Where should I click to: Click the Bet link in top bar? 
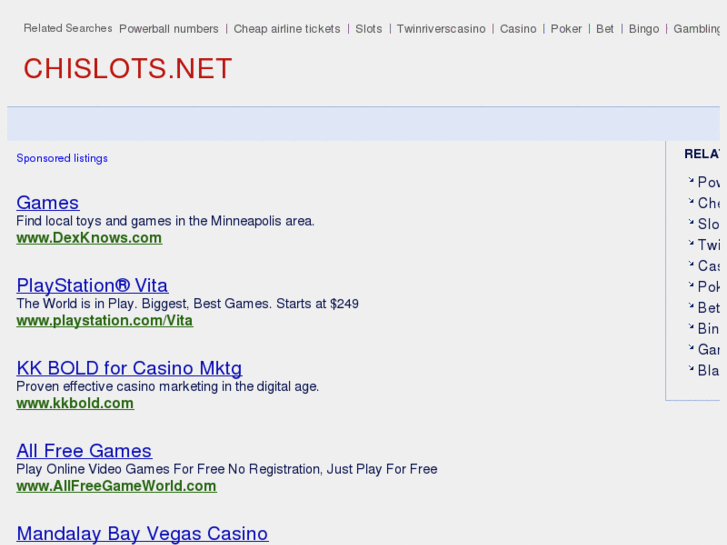[x=605, y=29]
